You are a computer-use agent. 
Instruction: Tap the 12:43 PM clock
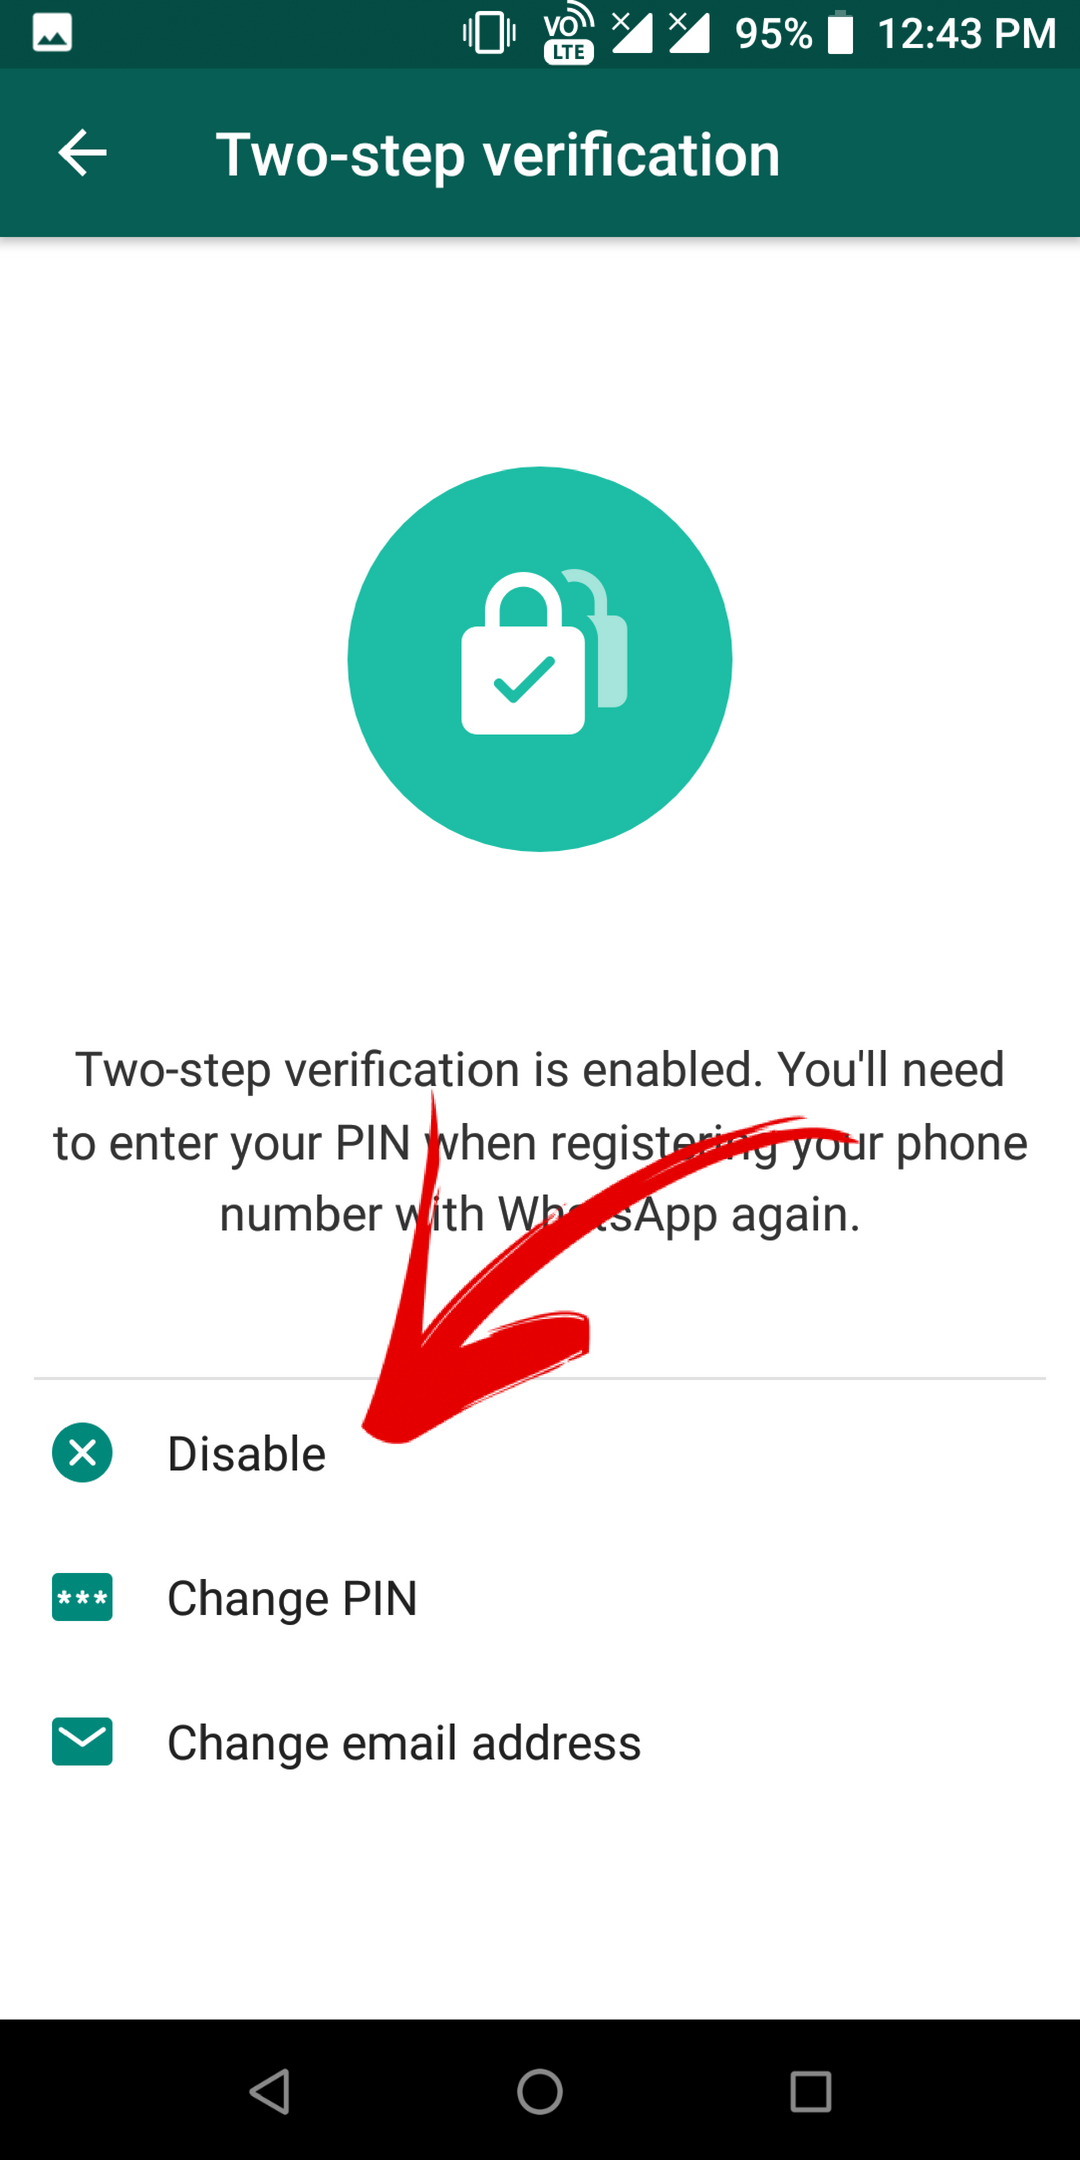click(x=966, y=34)
